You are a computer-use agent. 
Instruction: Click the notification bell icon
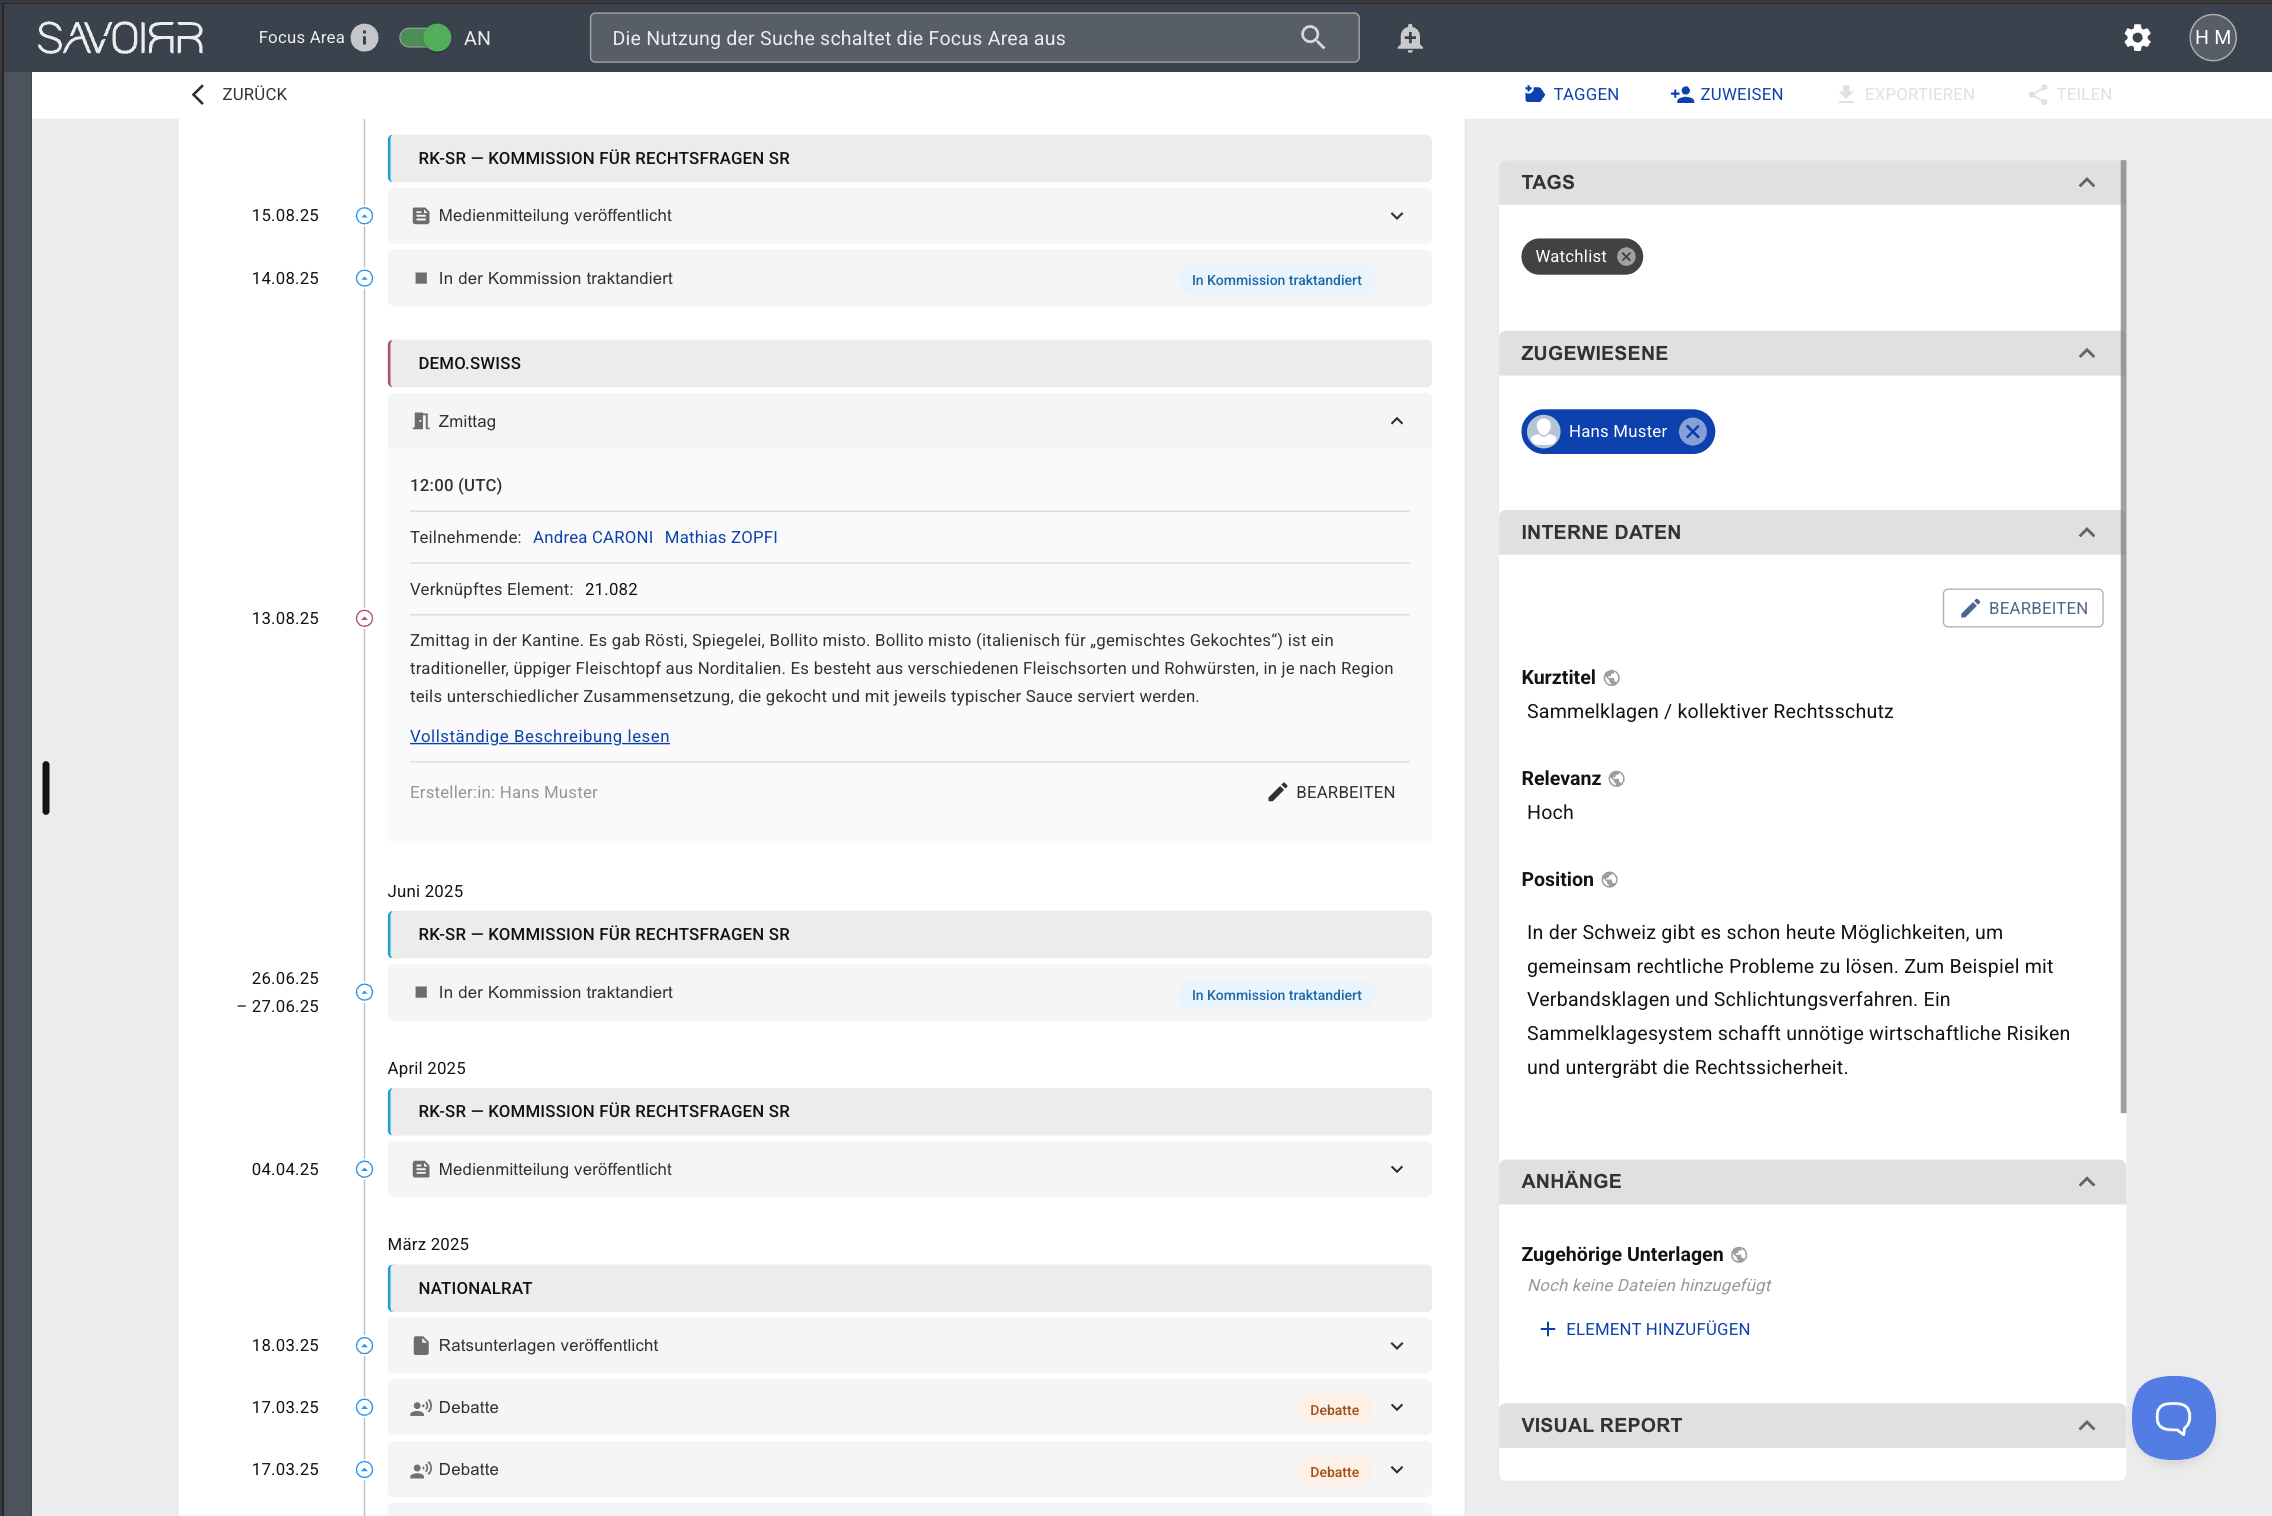pos(1410,38)
